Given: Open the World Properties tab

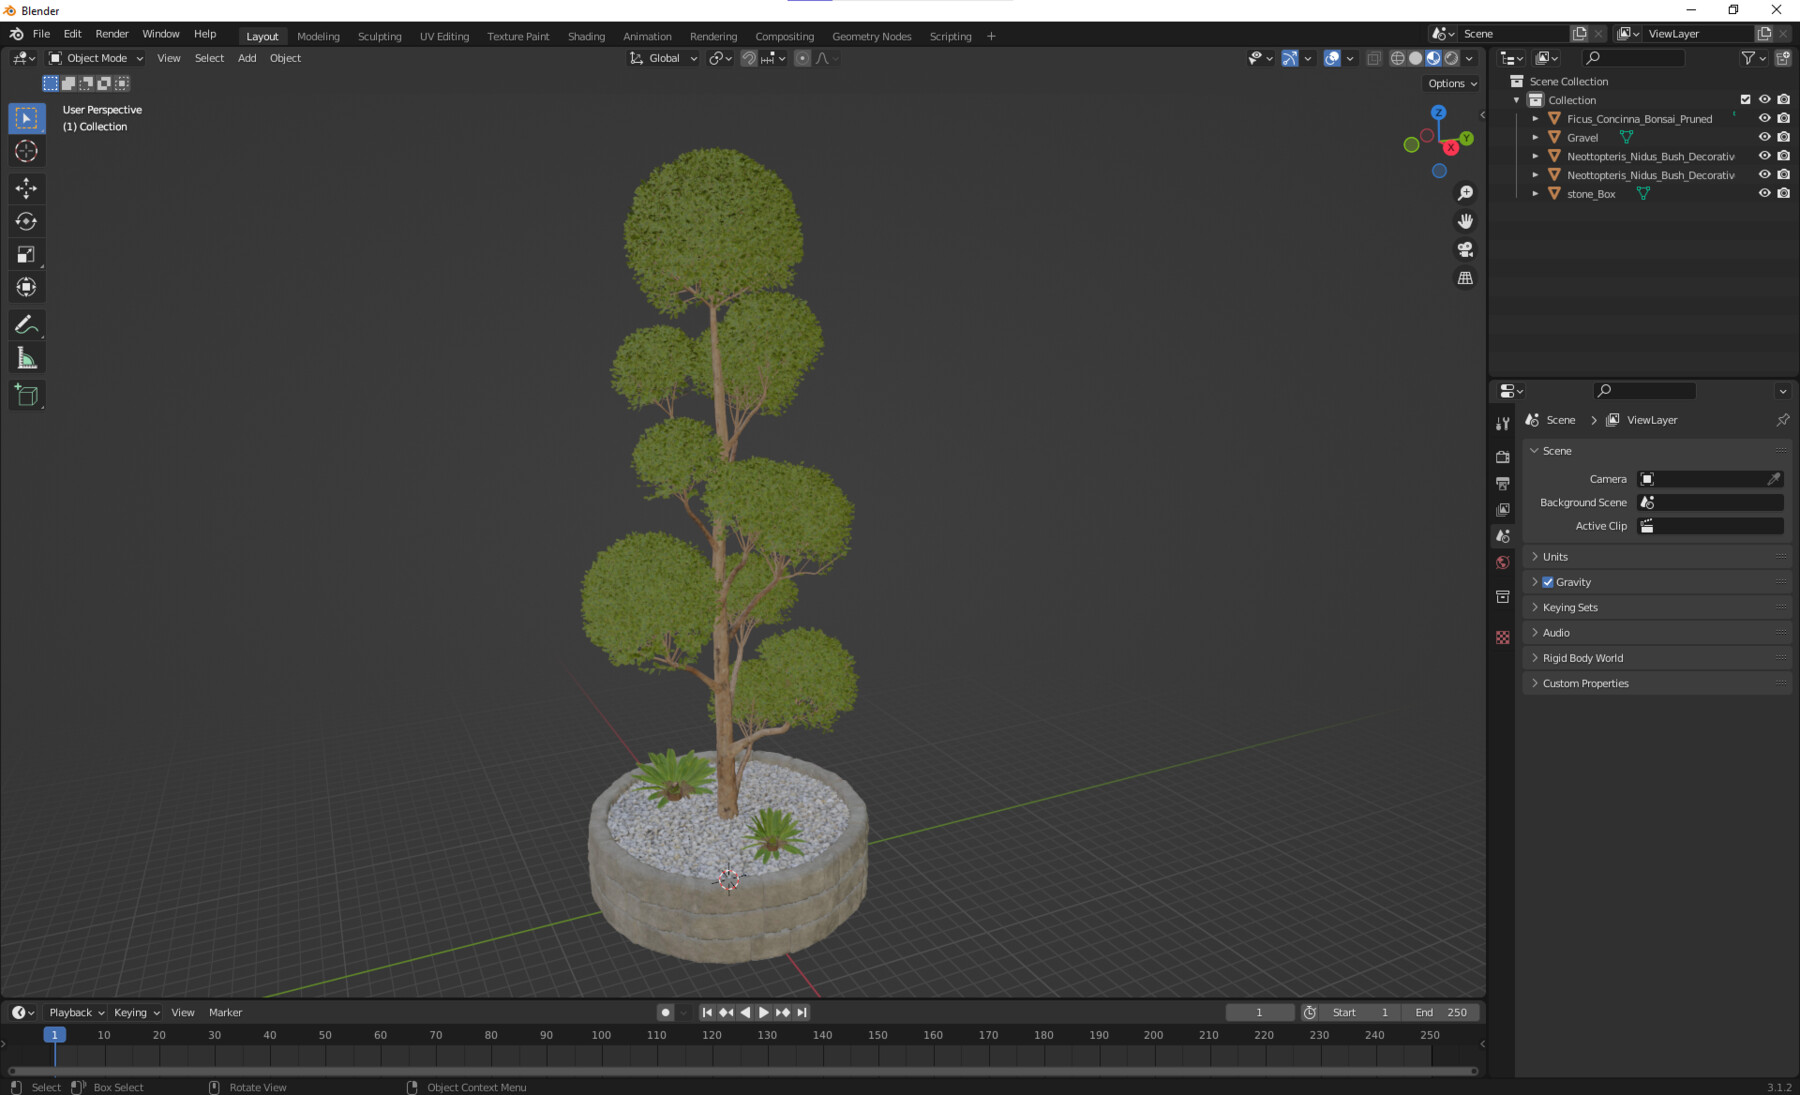Looking at the screenshot, I should tap(1502, 562).
